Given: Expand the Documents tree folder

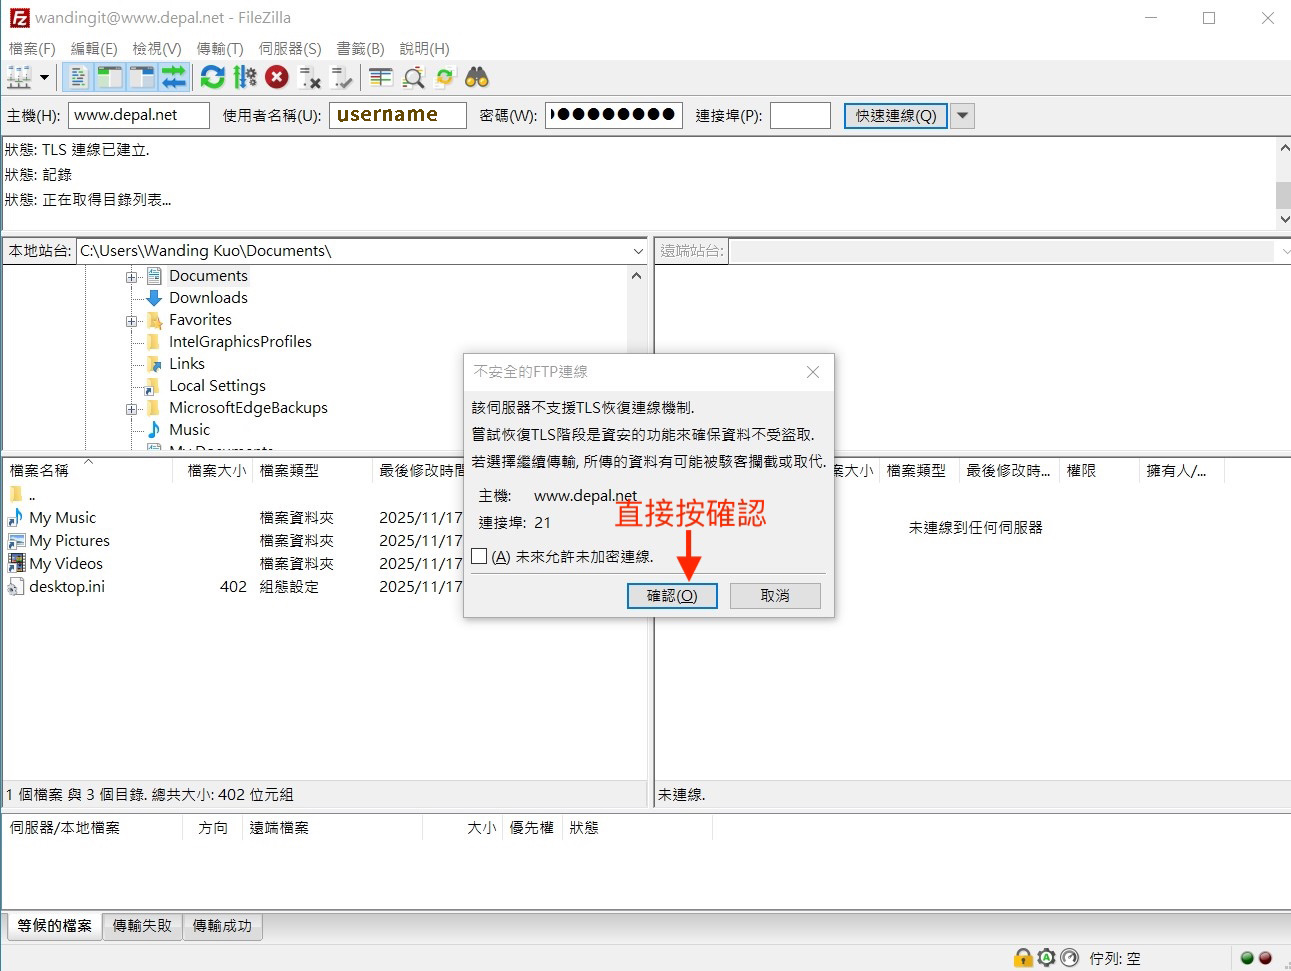Looking at the screenshot, I should pyautogui.click(x=131, y=277).
